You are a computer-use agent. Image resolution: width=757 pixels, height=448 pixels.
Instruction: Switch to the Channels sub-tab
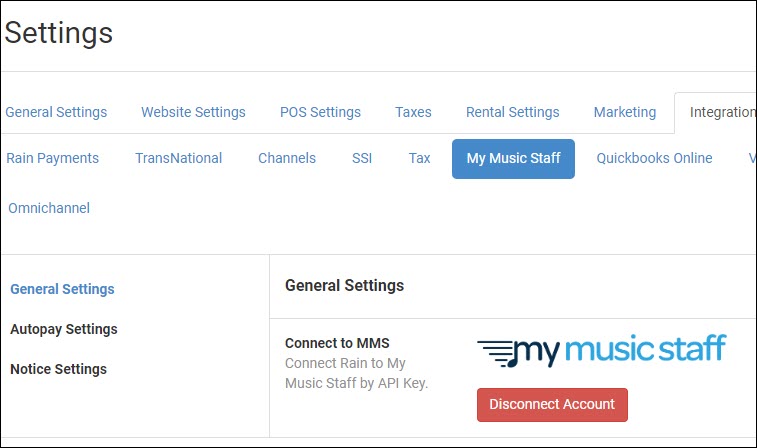pos(287,158)
